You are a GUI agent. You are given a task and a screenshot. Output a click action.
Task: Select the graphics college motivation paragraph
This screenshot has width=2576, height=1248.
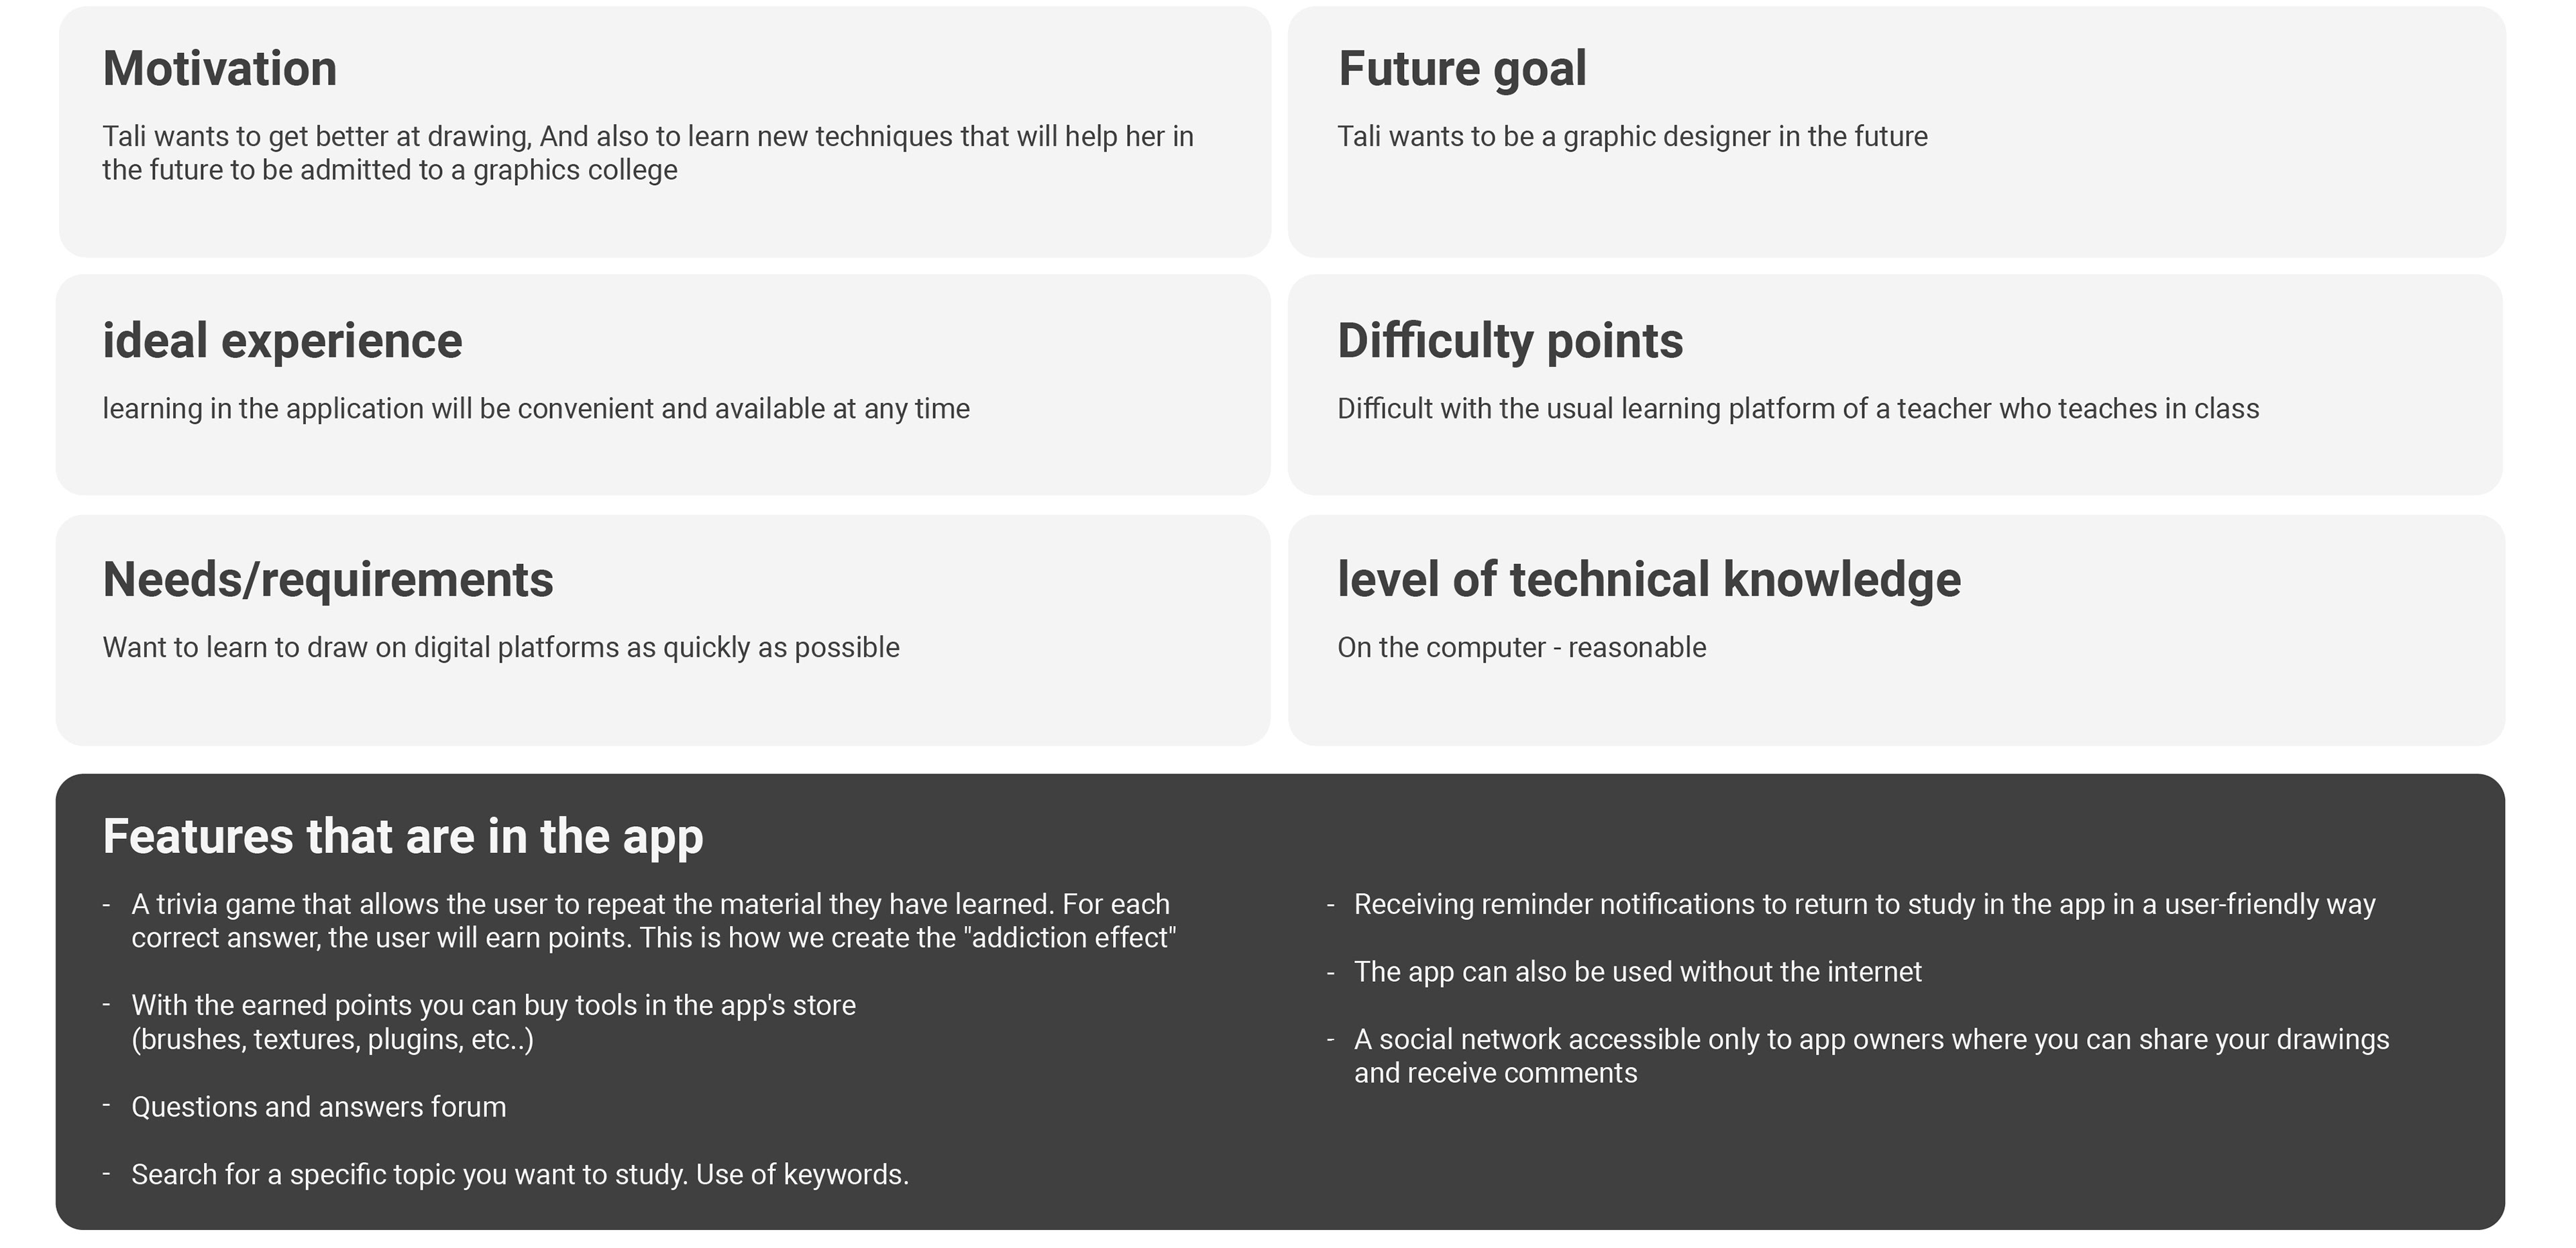pyautogui.click(x=648, y=153)
